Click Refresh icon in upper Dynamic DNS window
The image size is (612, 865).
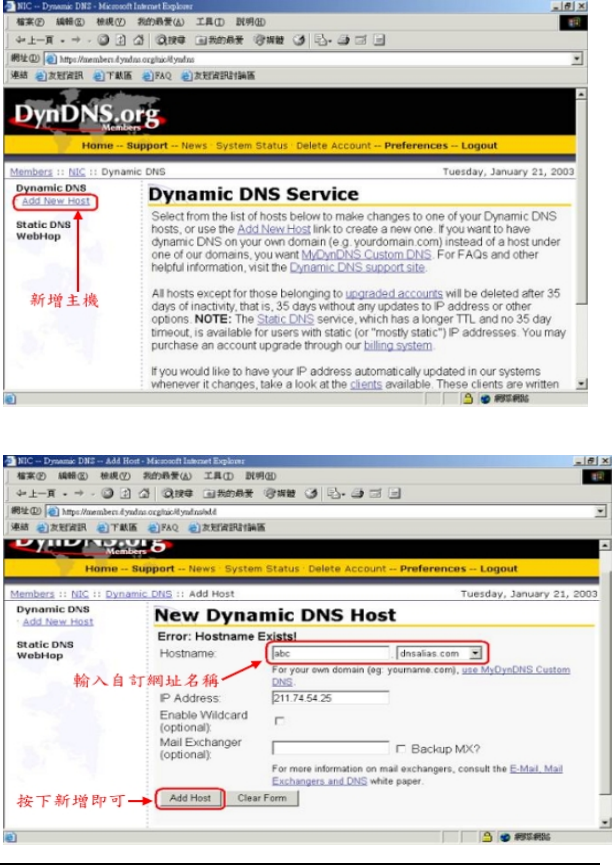click(121, 40)
